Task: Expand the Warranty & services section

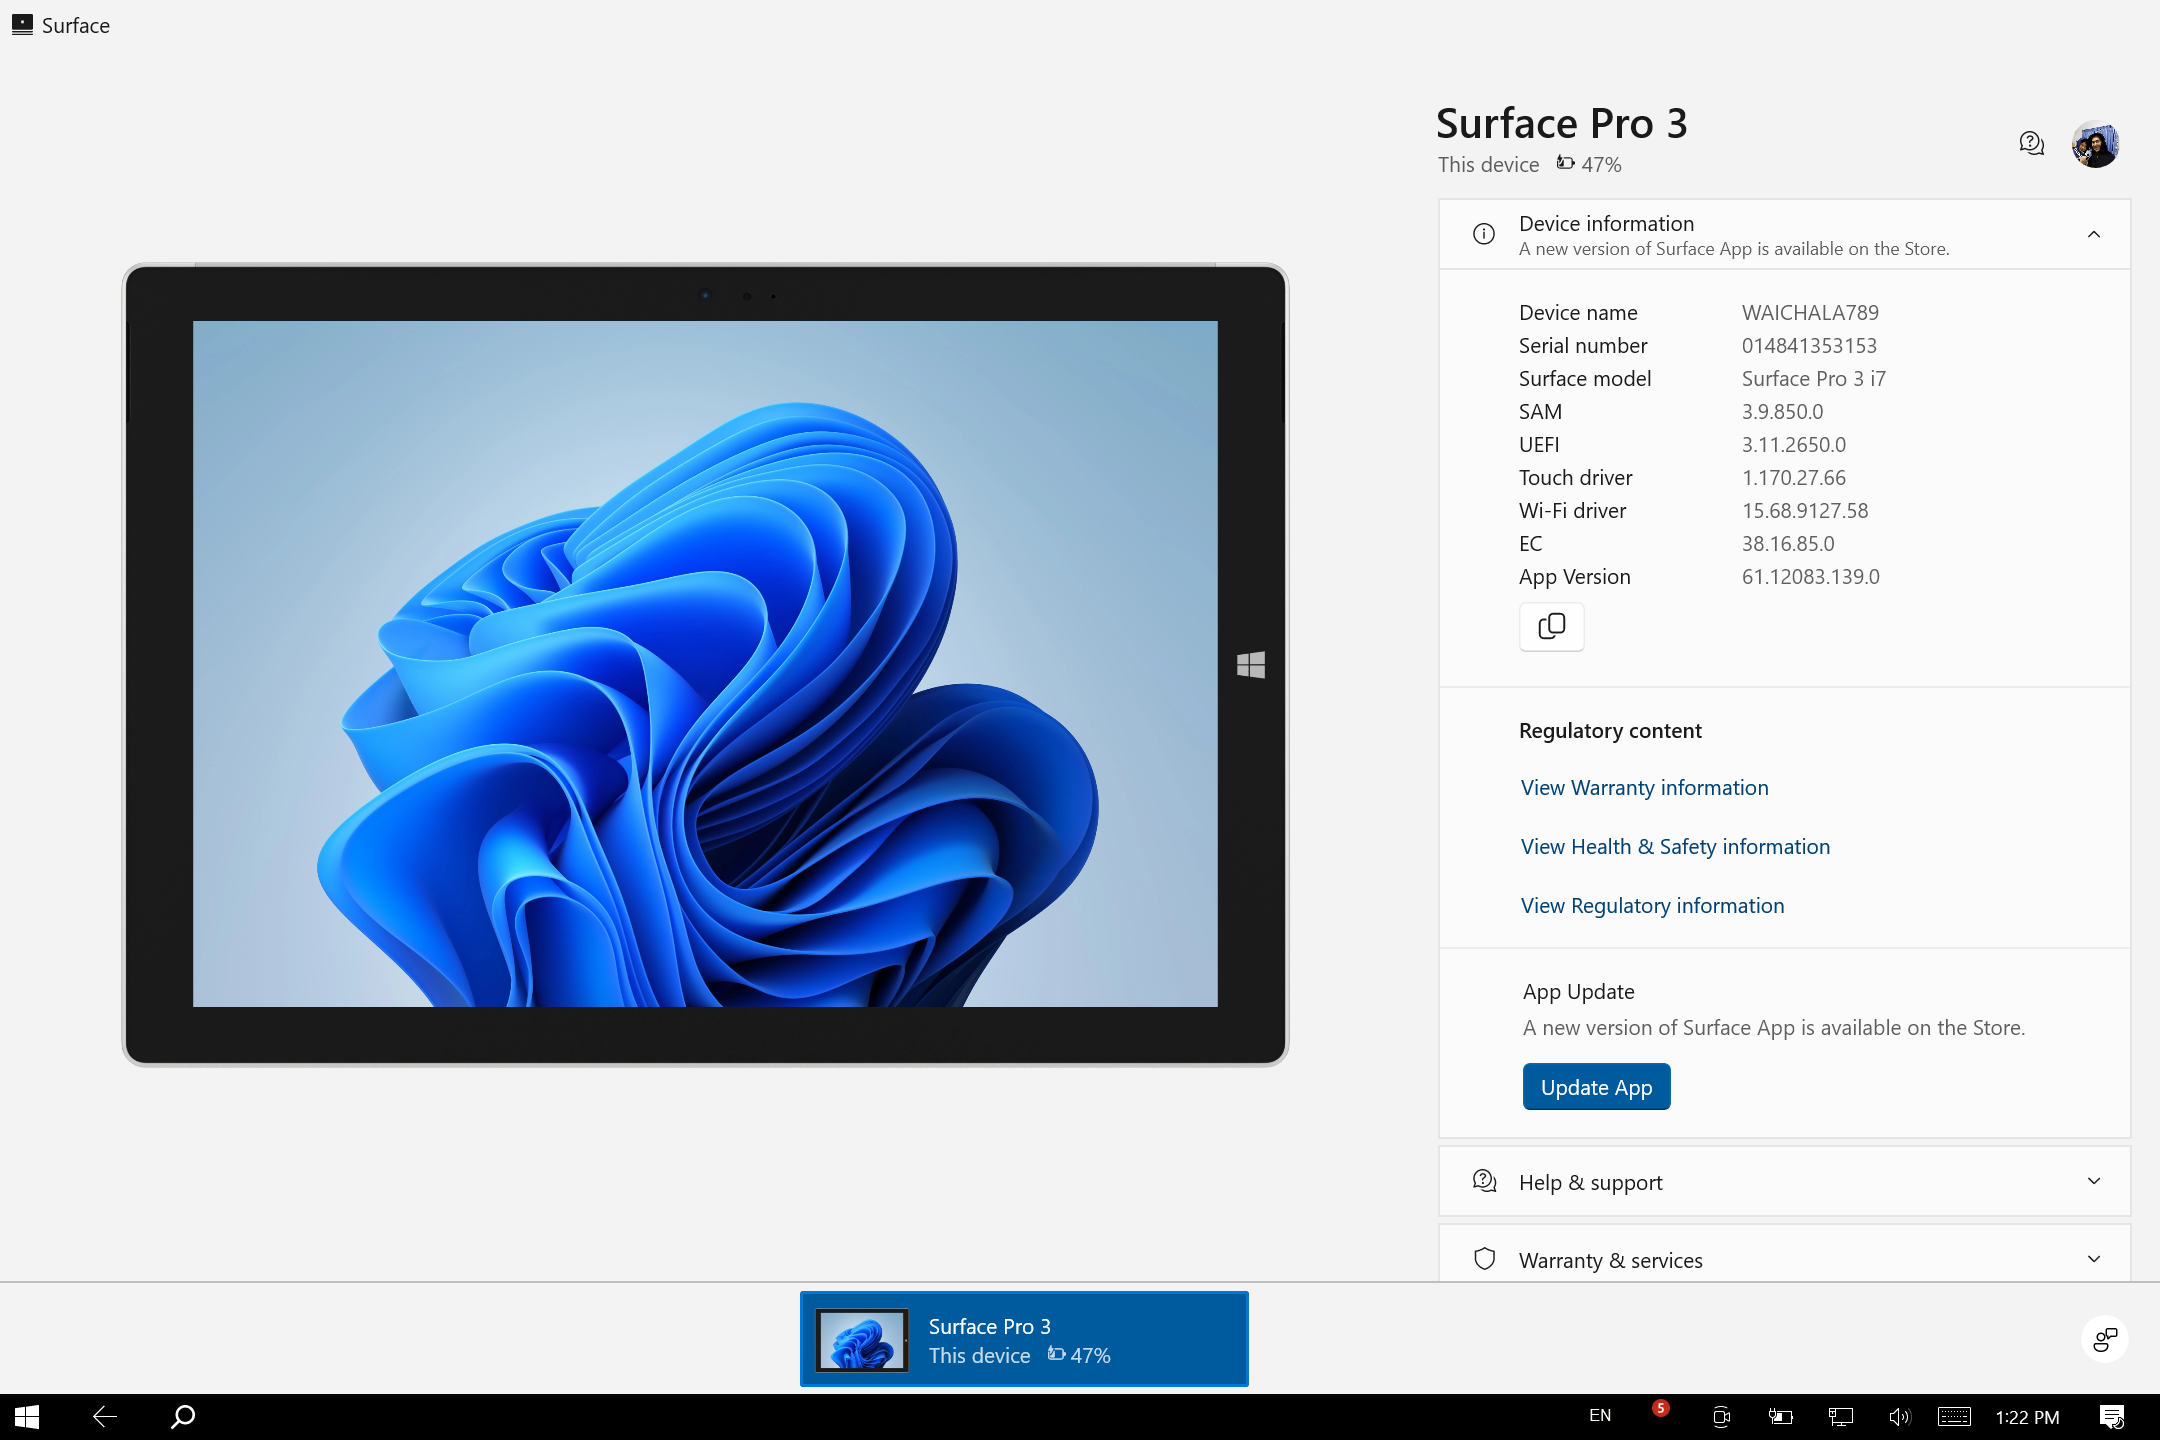Action: pyautogui.click(x=2094, y=1259)
